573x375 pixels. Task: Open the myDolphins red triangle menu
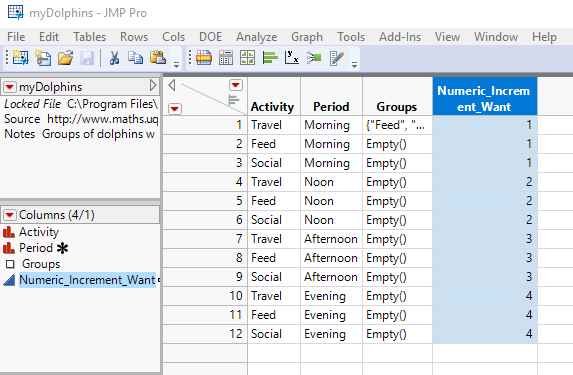coord(10,87)
